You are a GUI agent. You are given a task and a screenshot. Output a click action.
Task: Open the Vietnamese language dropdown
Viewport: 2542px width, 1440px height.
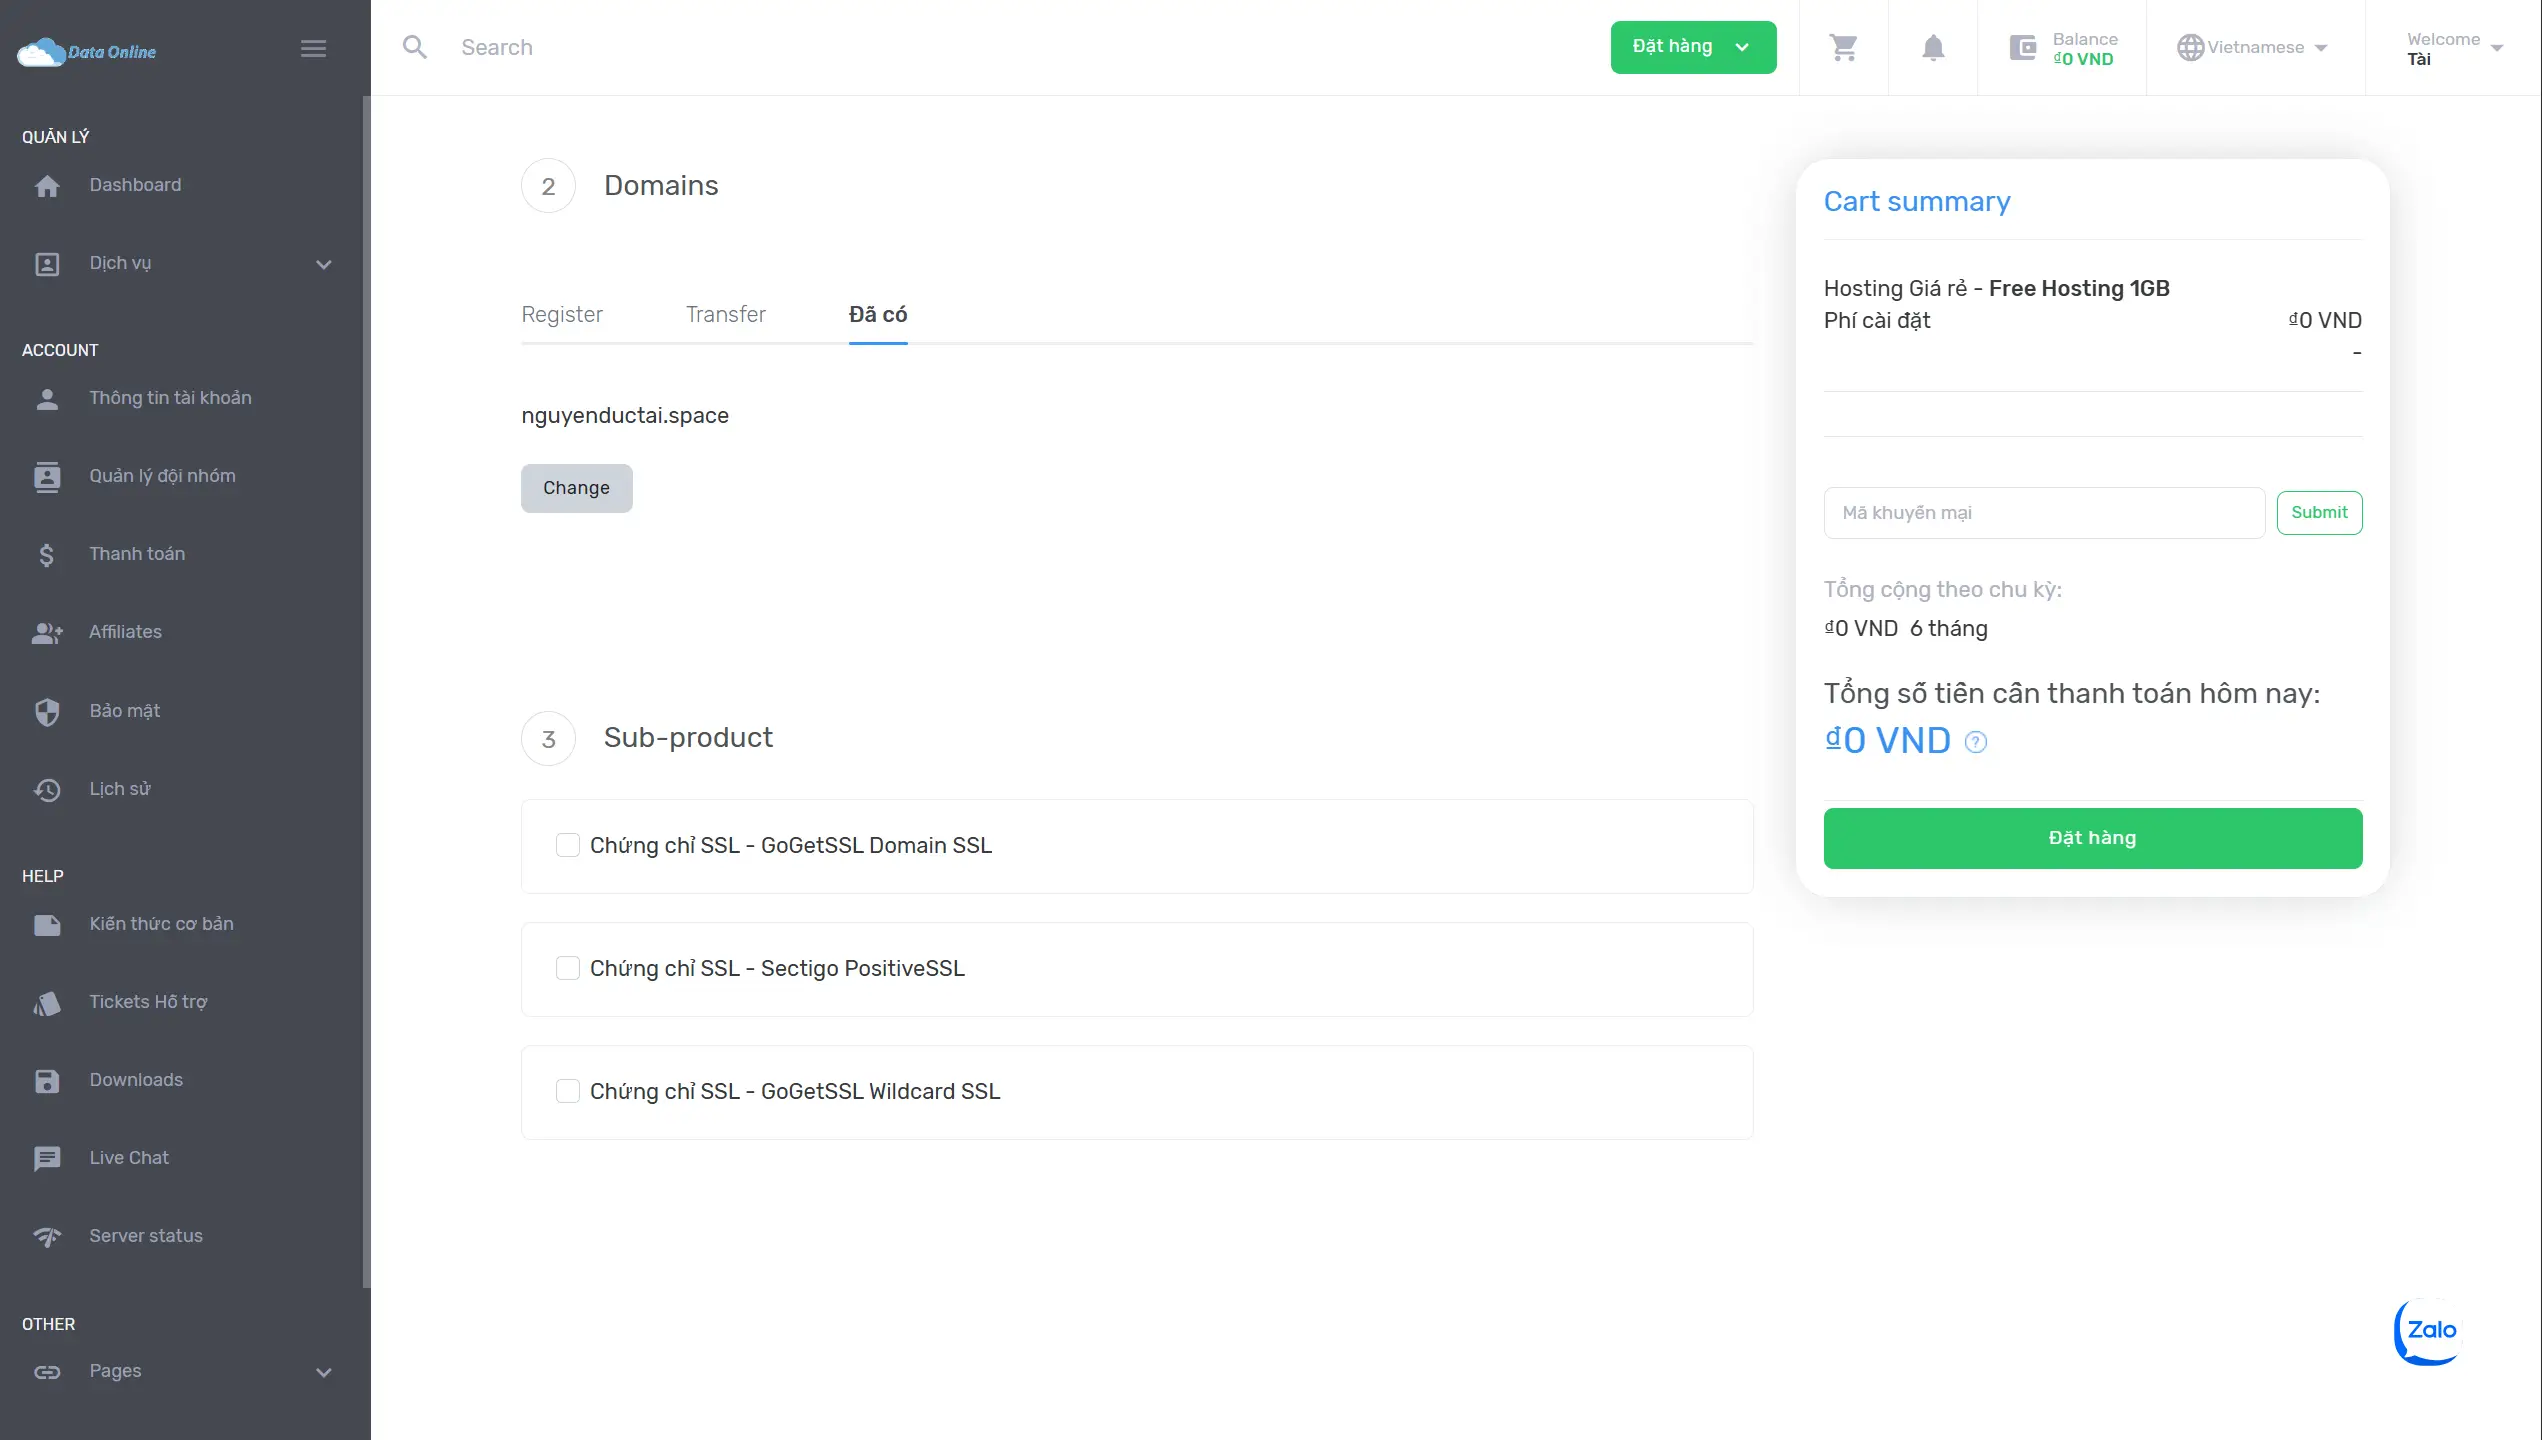point(2254,47)
